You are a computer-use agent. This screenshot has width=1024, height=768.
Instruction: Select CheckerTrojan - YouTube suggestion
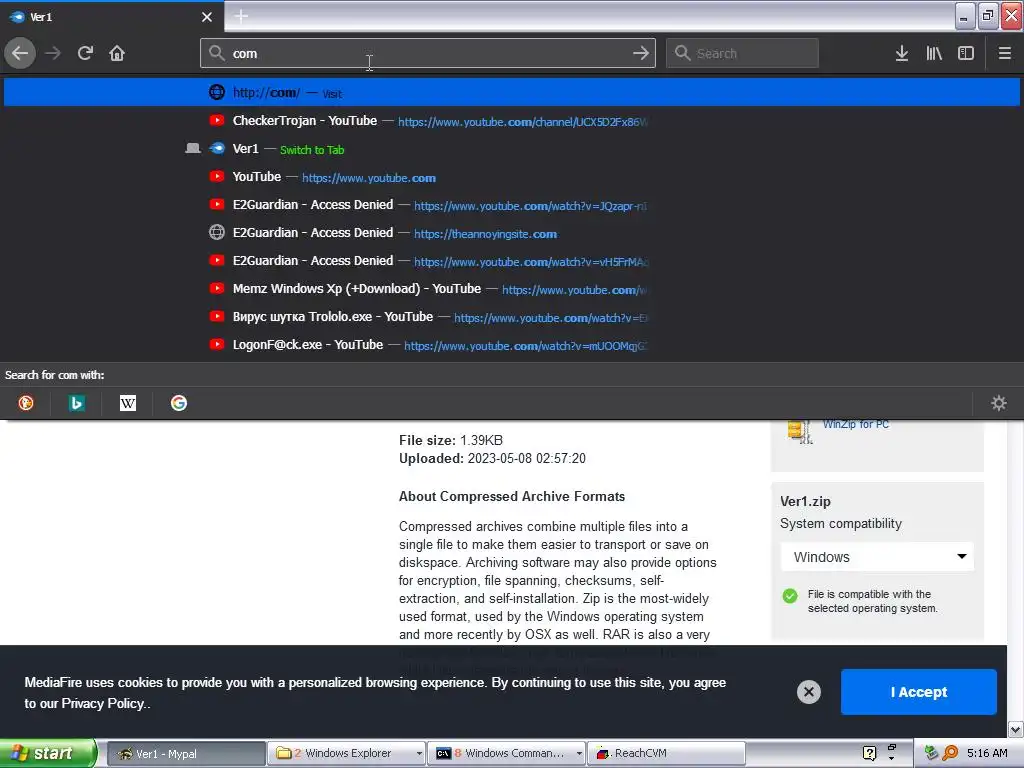[512, 121]
